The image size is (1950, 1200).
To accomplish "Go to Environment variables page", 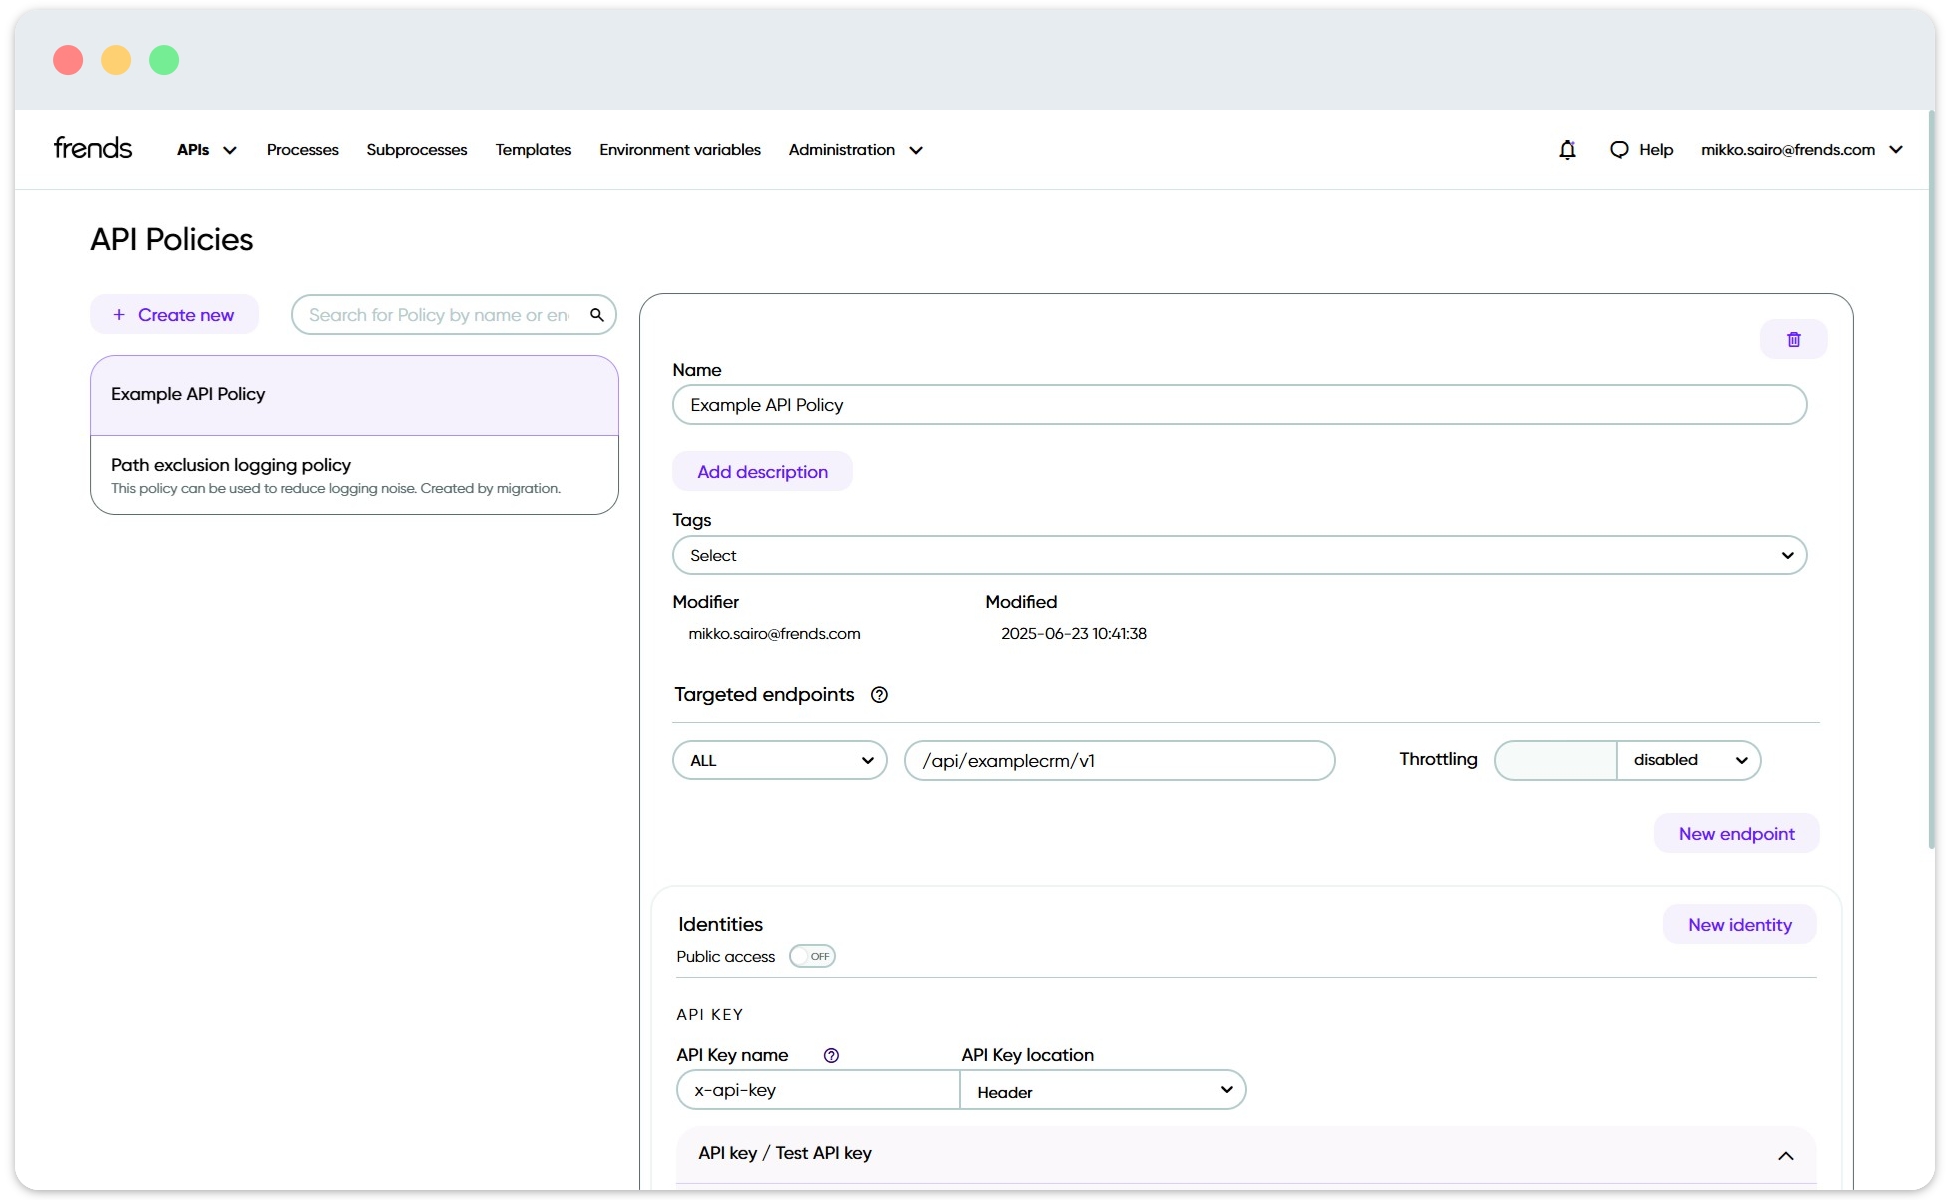I will pyautogui.click(x=680, y=150).
